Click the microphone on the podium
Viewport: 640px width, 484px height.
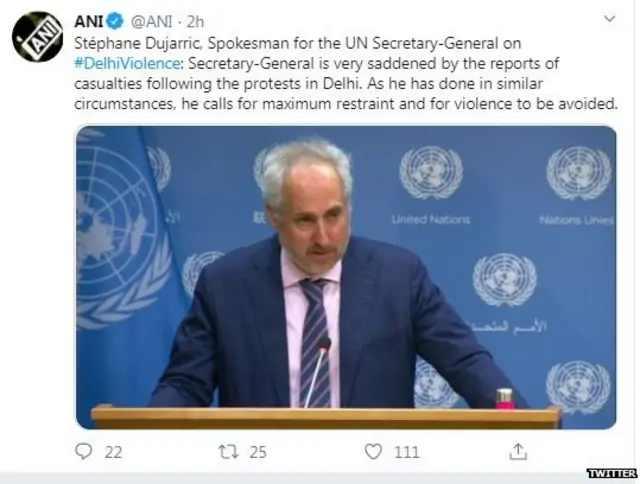click(x=319, y=371)
